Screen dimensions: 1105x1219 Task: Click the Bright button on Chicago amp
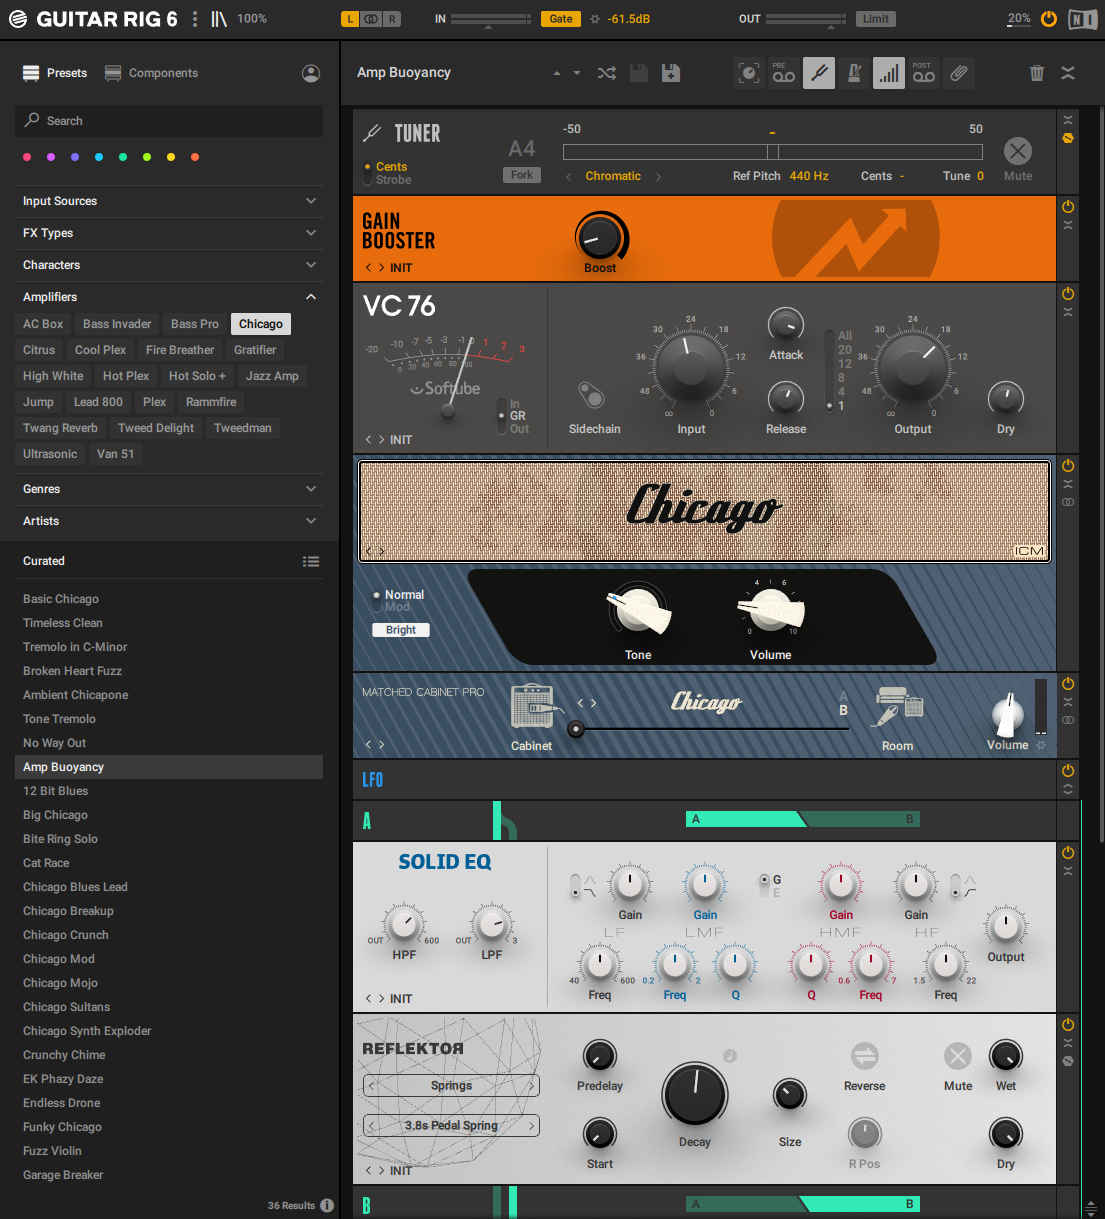click(x=401, y=630)
